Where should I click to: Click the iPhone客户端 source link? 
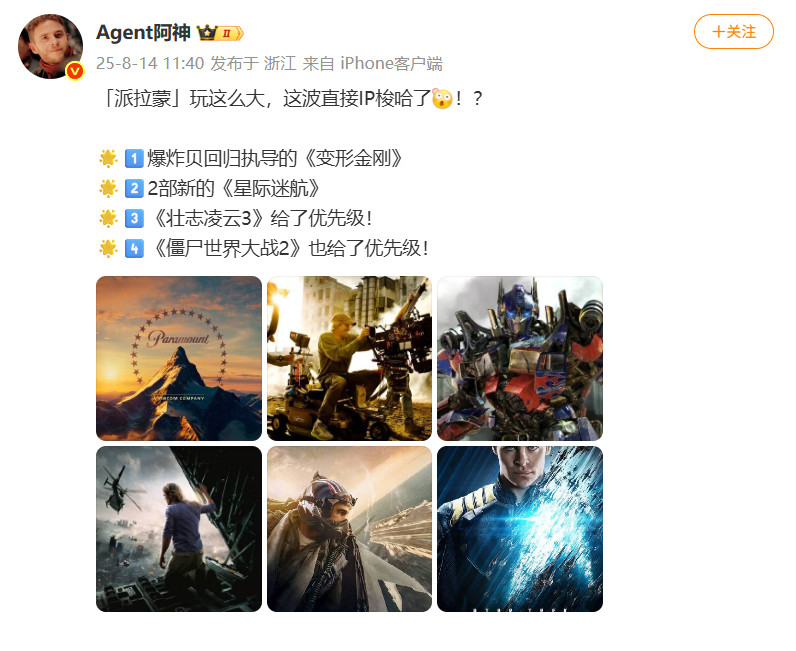coord(391,63)
